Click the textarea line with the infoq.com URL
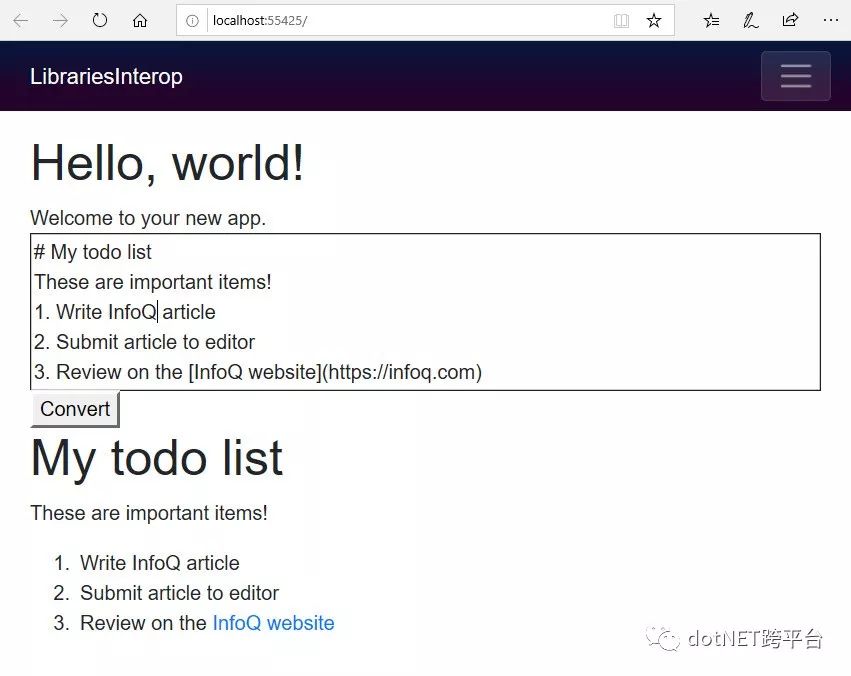851x676 pixels. click(258, 372)
